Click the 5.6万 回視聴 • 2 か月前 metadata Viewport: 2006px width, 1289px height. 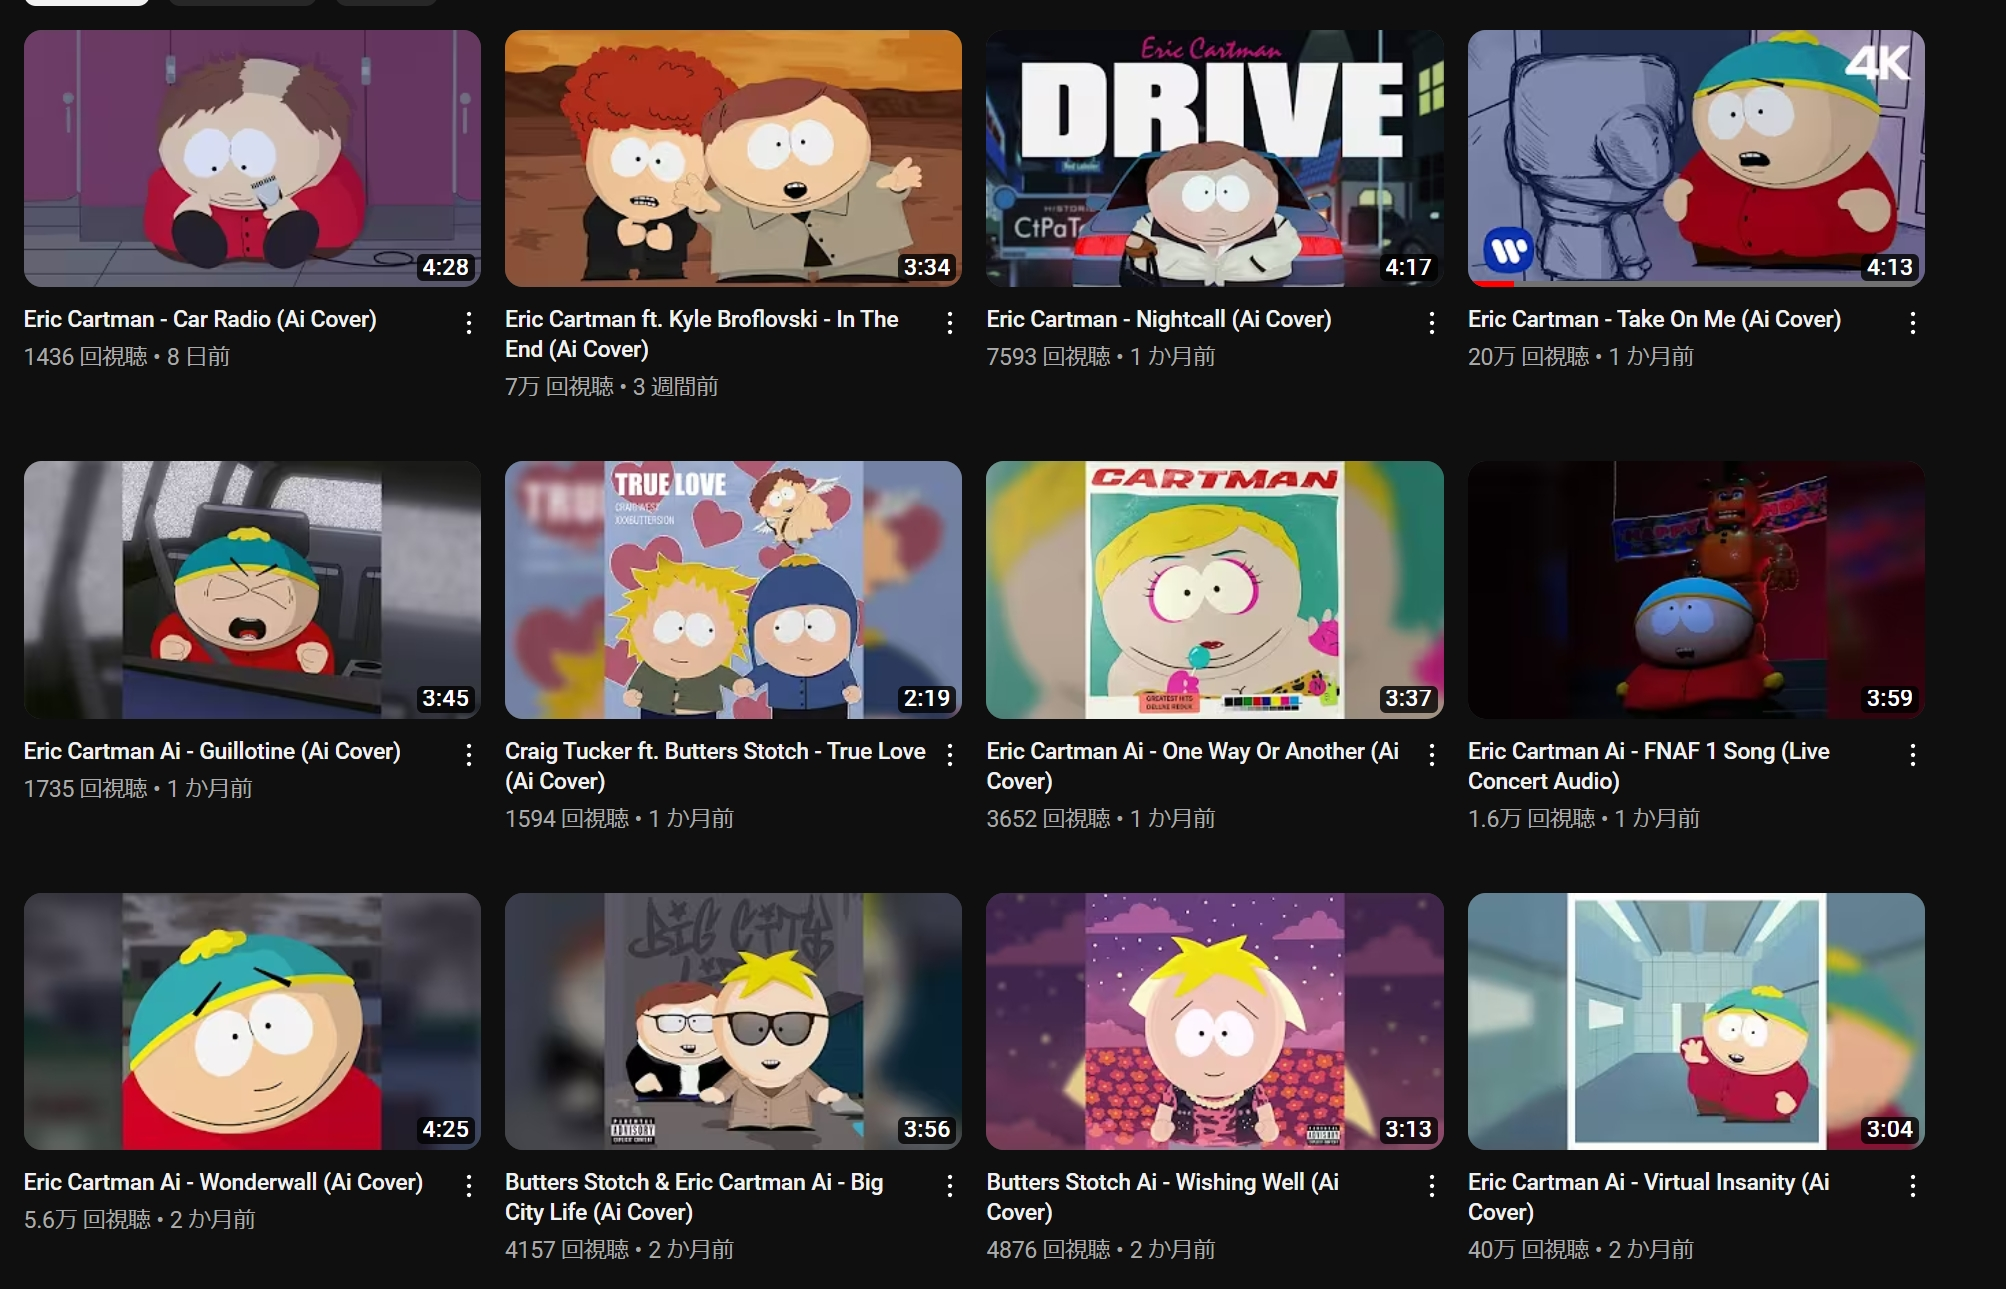[140, 1220]
